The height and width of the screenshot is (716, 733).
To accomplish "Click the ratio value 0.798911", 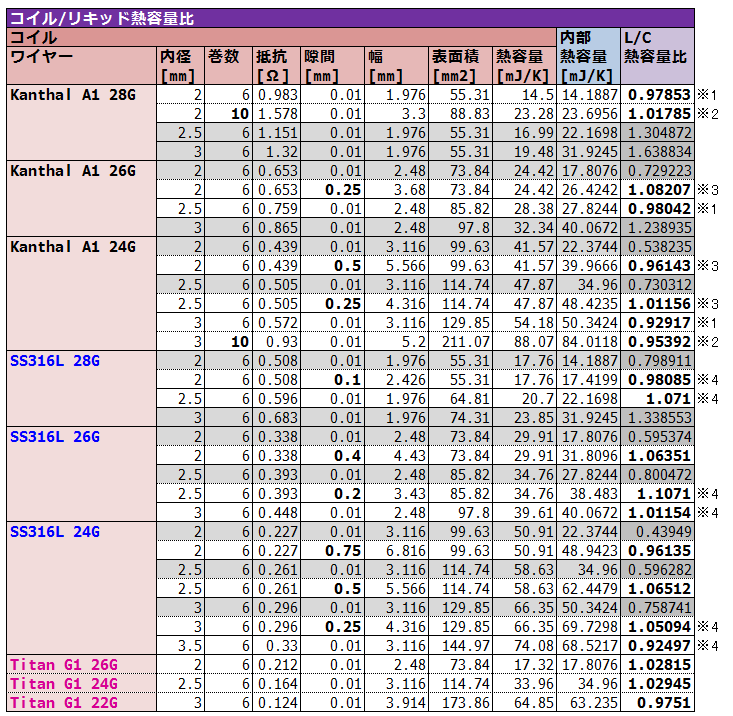I will (x=657, y=361).
